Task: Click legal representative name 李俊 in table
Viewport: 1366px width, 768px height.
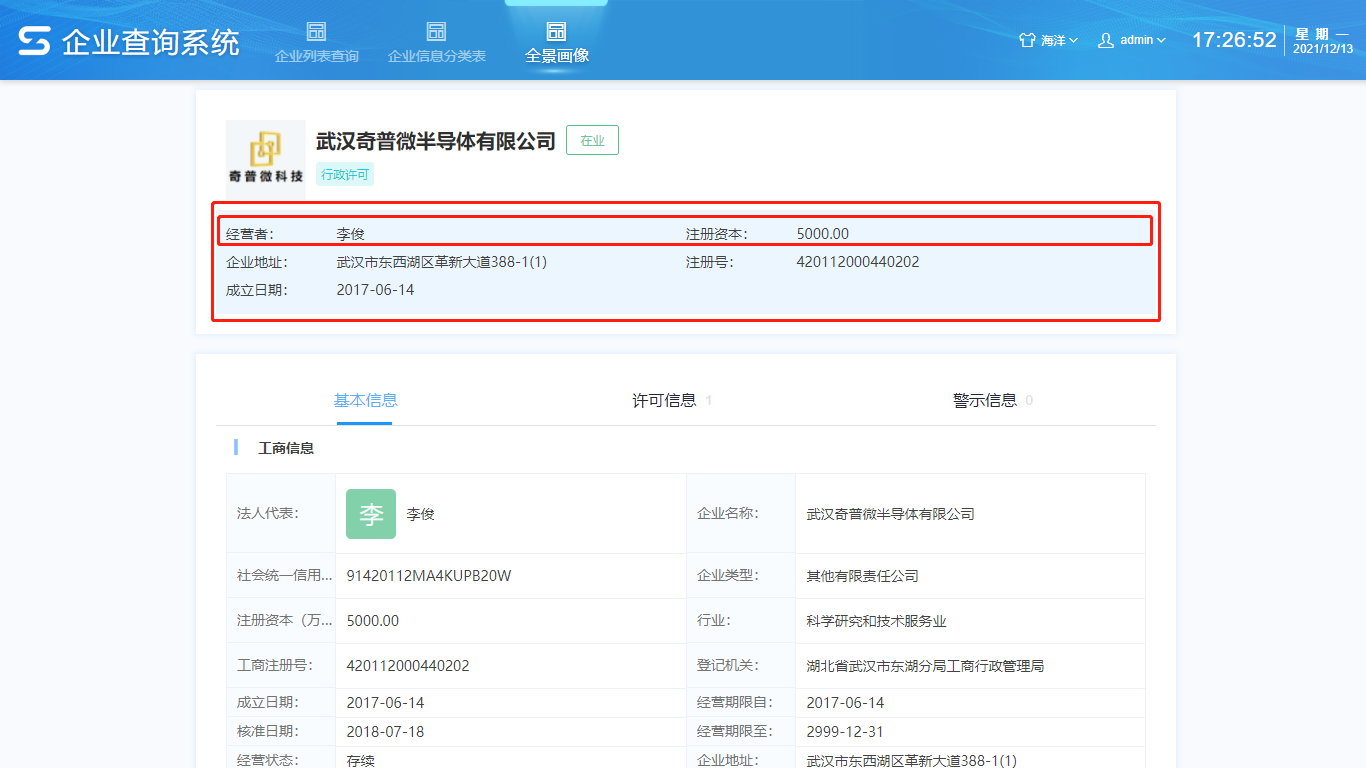Action: (420, 515)
